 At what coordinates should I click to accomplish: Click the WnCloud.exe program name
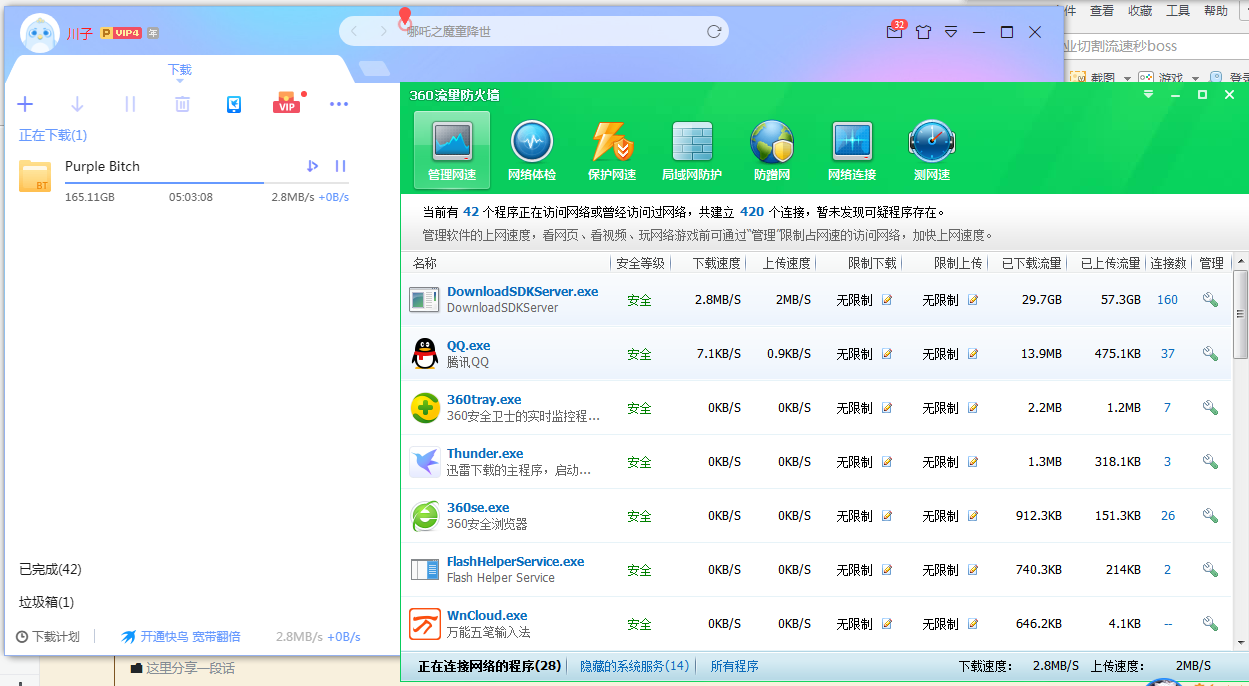(x=487, y=616)
